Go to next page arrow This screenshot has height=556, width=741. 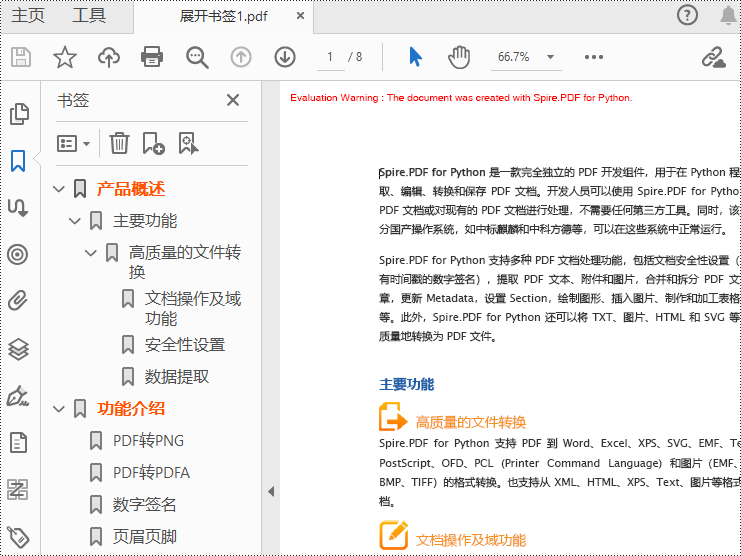(285, 57)
